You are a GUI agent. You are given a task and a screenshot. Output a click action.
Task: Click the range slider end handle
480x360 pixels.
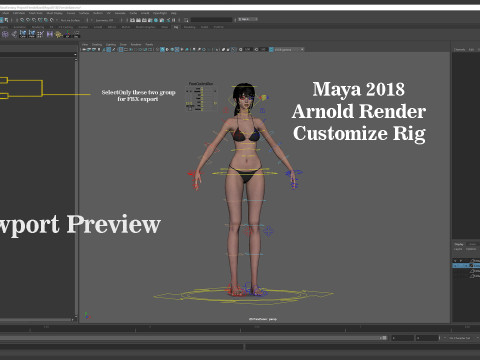point(384,338)
